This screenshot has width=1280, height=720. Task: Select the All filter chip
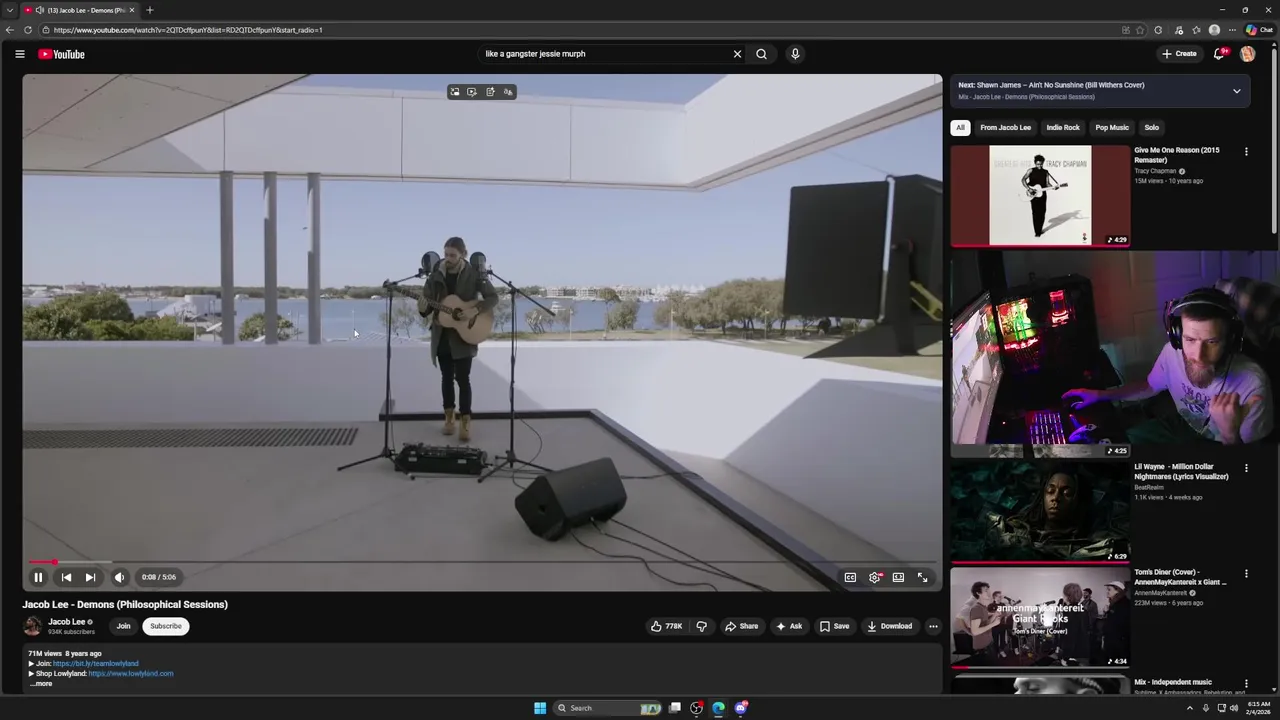tap(960, 128)
